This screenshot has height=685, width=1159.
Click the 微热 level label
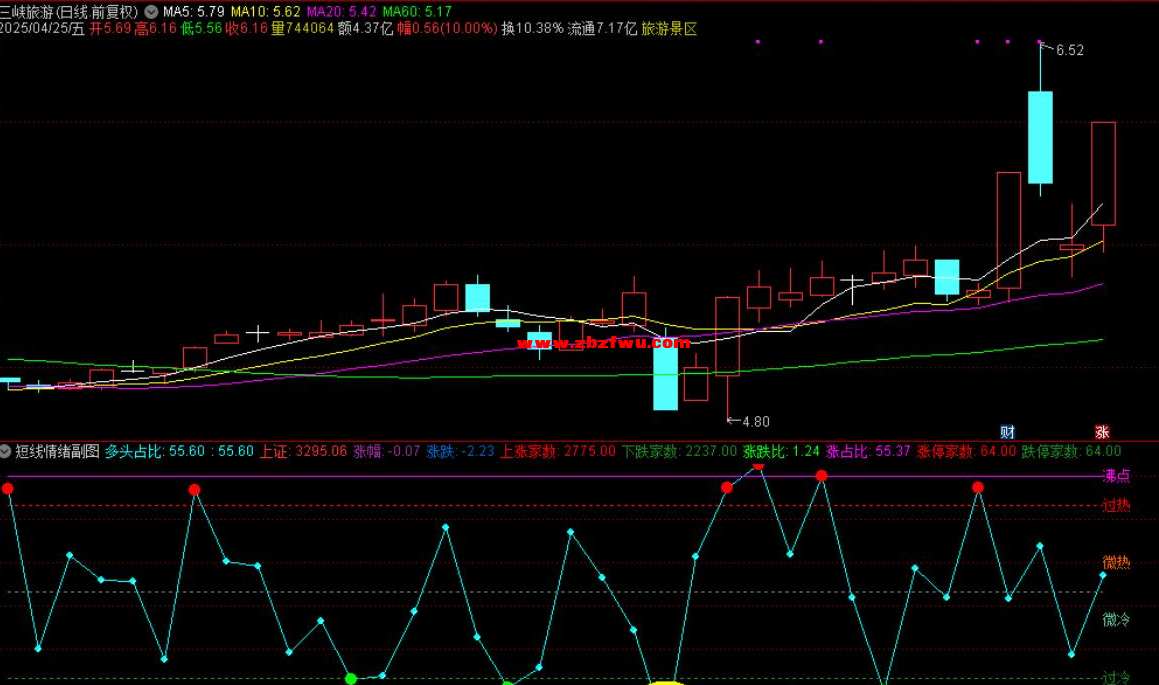pyautogui.click(x=1116, y=562)
